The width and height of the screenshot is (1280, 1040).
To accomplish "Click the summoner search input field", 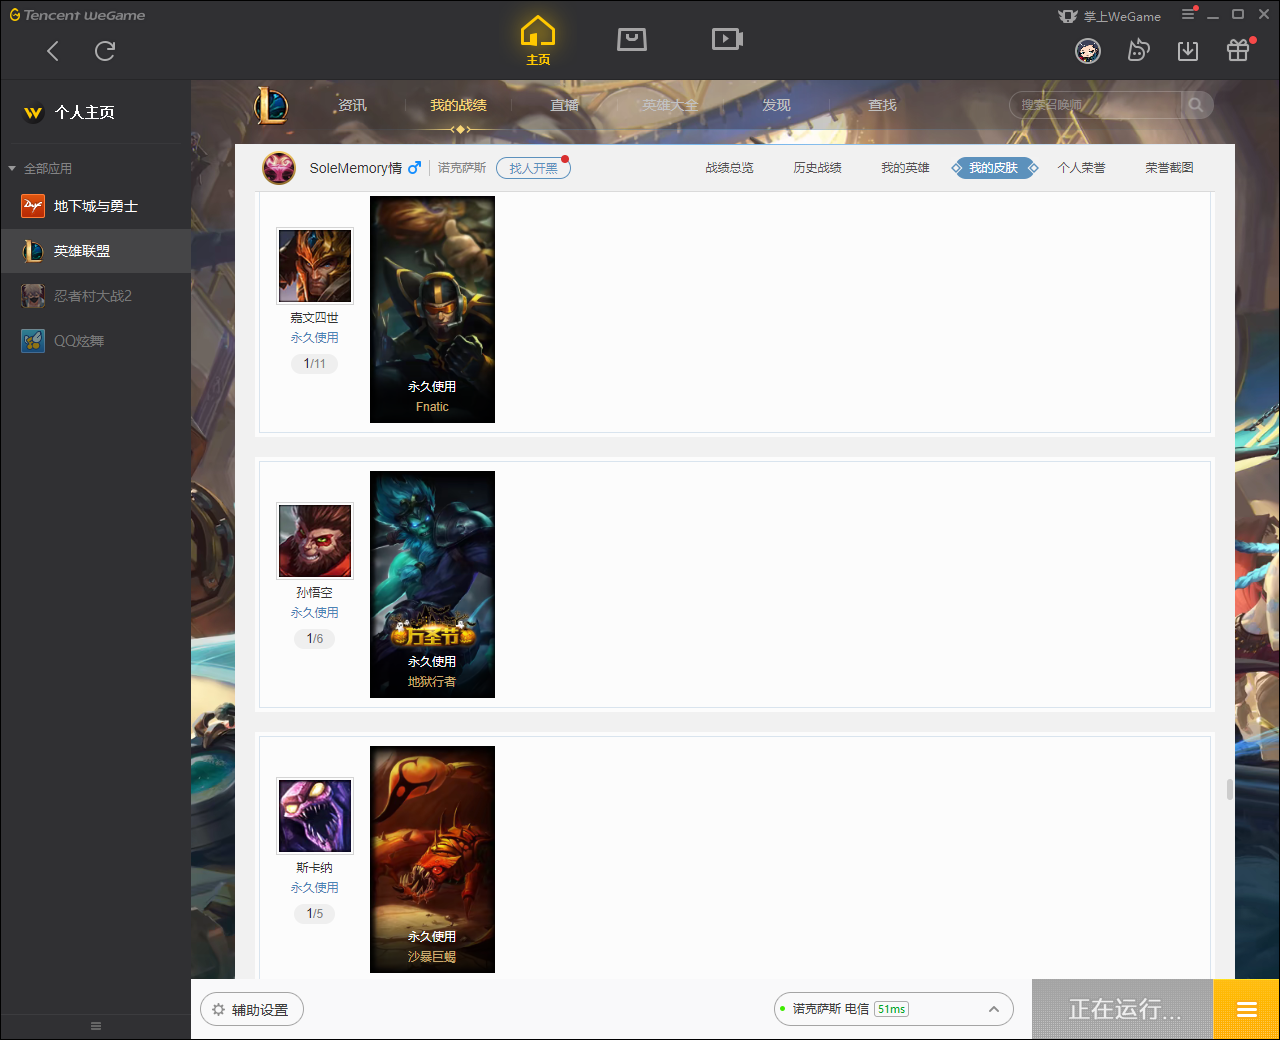I will pyautogui.click(x=1096, y=105).
